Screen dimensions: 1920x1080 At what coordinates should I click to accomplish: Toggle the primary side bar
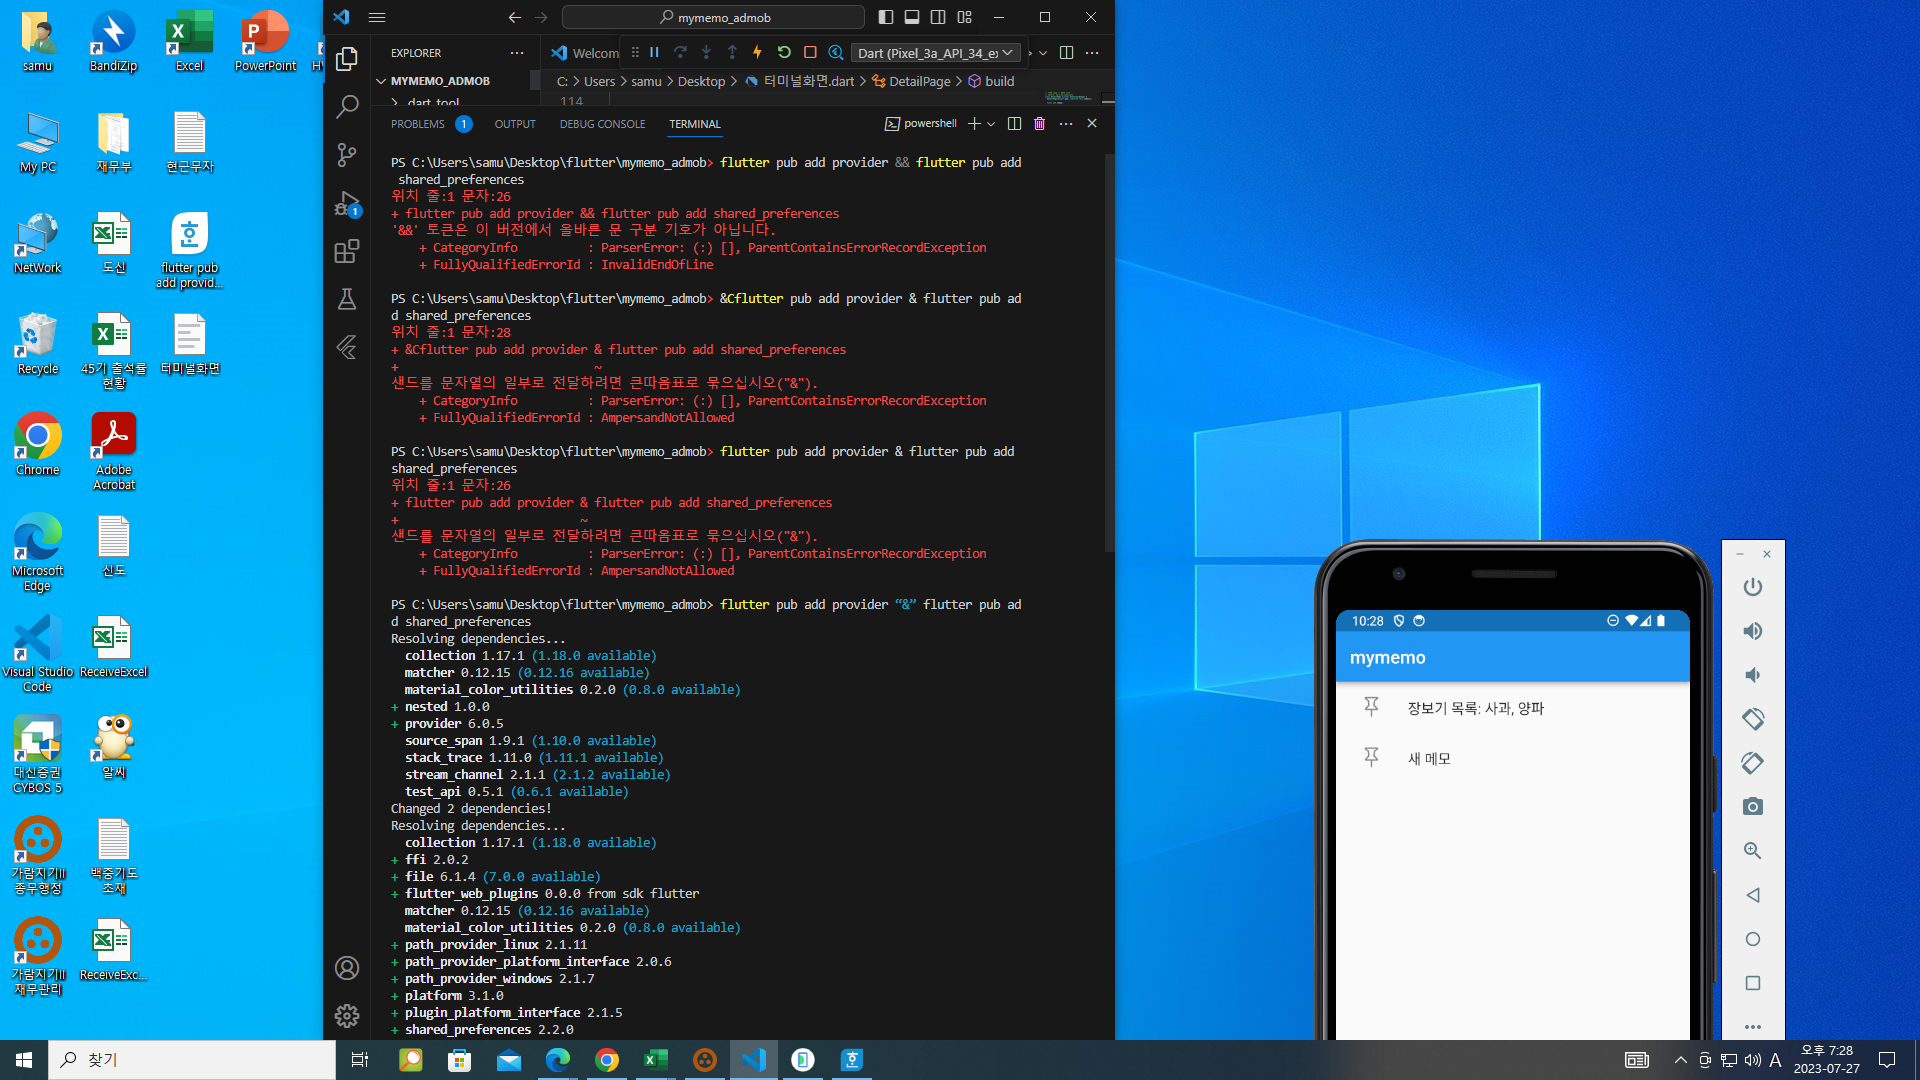coord(886,17)
